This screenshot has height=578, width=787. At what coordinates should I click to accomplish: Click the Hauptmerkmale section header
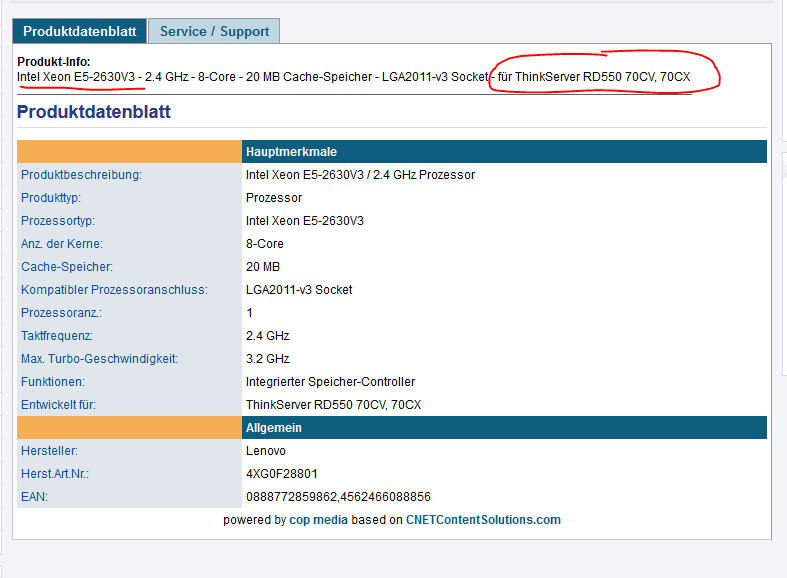point(504,152)
